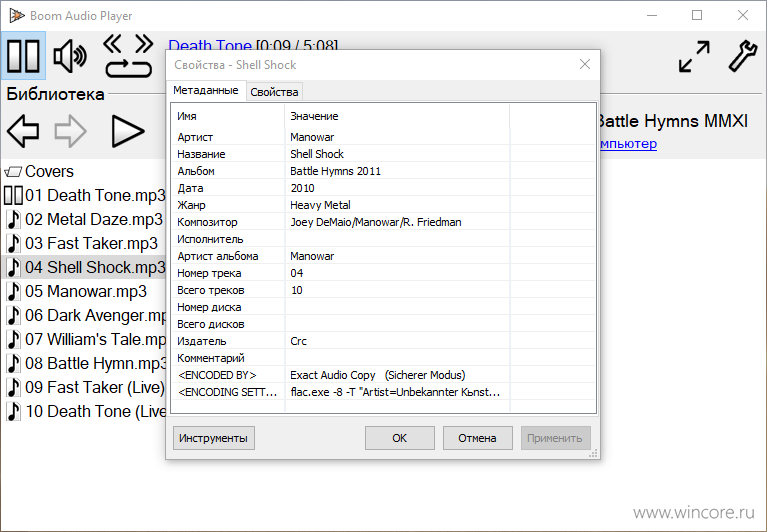Select 05 Manowar.mp3
This screenshot has width=767, height=532.
84,291
